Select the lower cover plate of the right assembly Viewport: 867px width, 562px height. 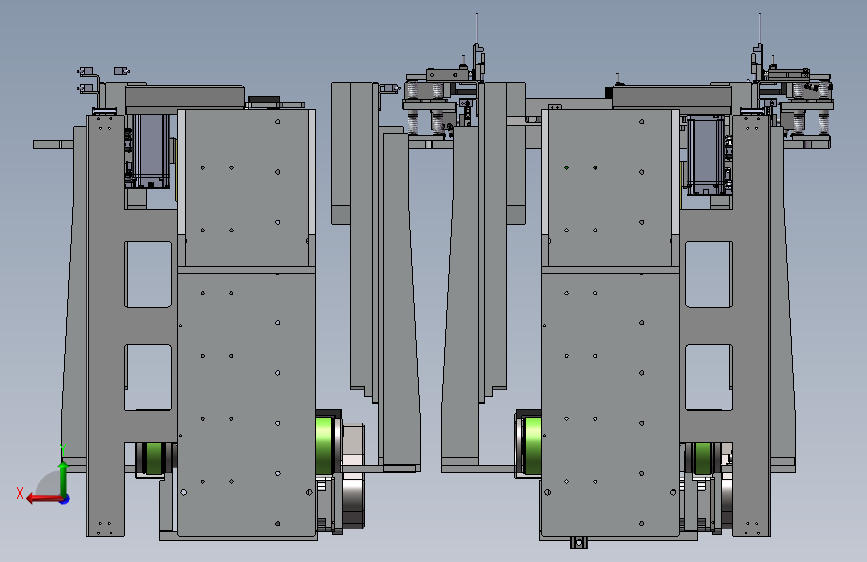pos(610,404)
